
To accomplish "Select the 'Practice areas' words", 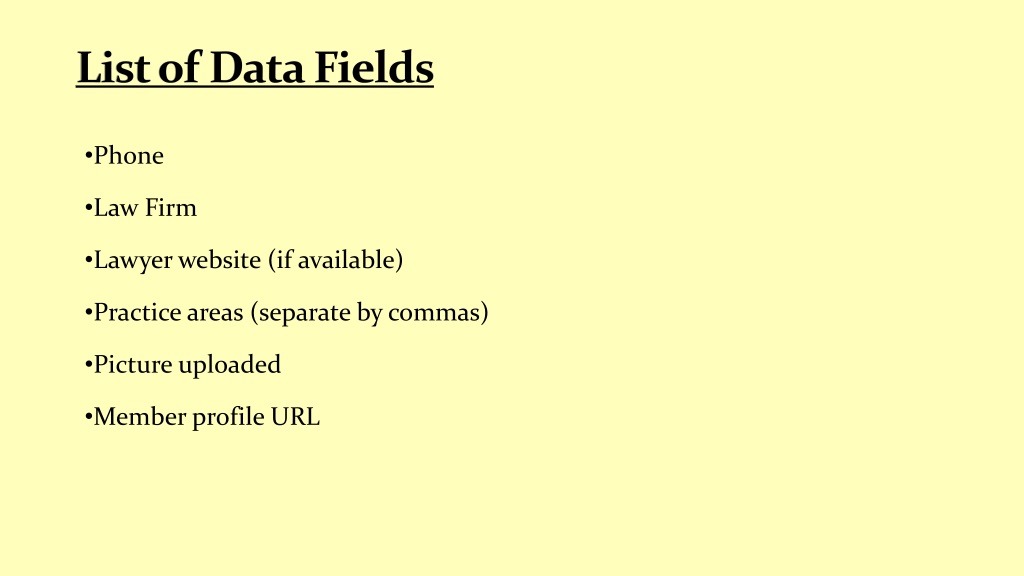I will [x=168, y=312].
